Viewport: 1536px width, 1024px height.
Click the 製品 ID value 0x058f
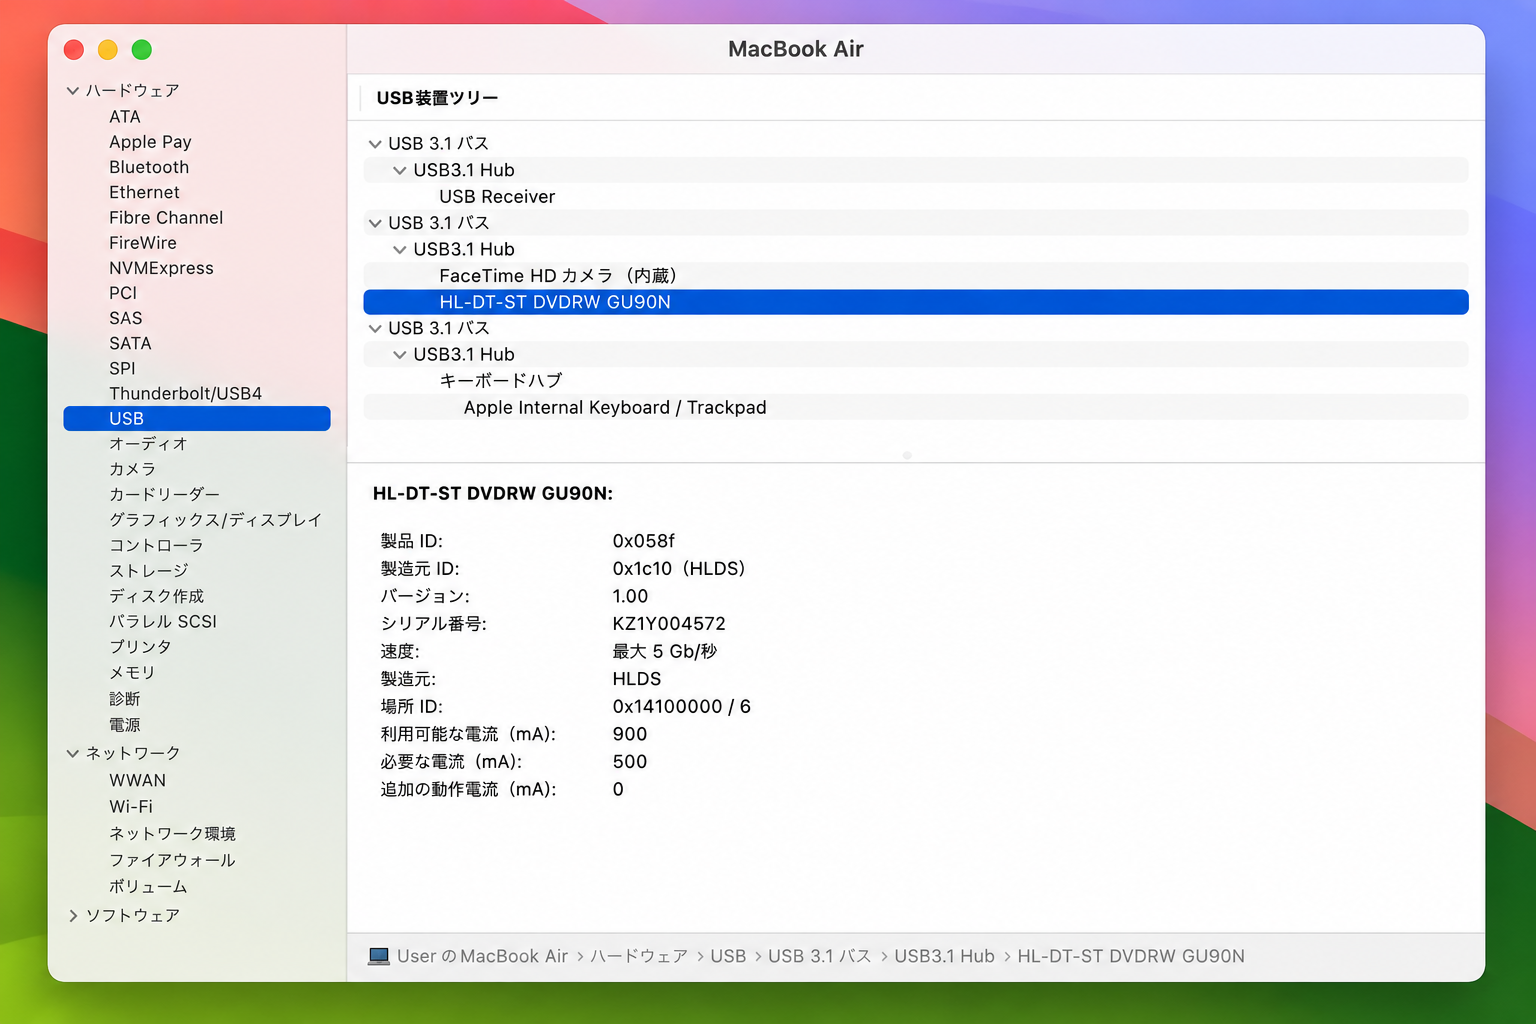pos(643,541)
